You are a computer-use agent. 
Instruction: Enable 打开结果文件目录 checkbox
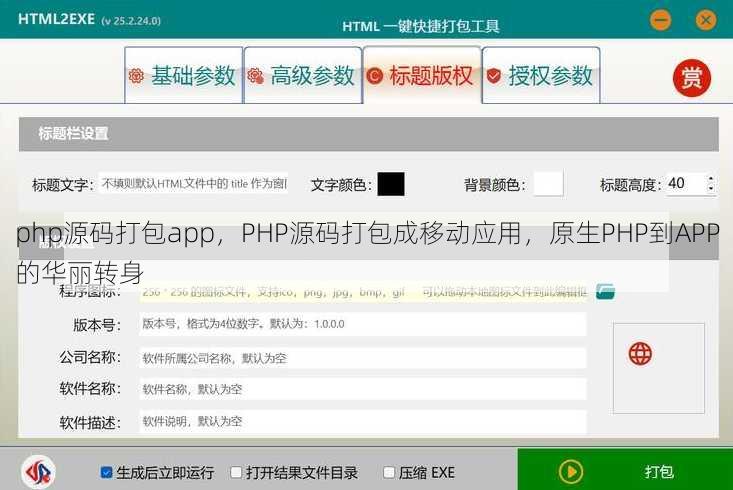point(236,472)
